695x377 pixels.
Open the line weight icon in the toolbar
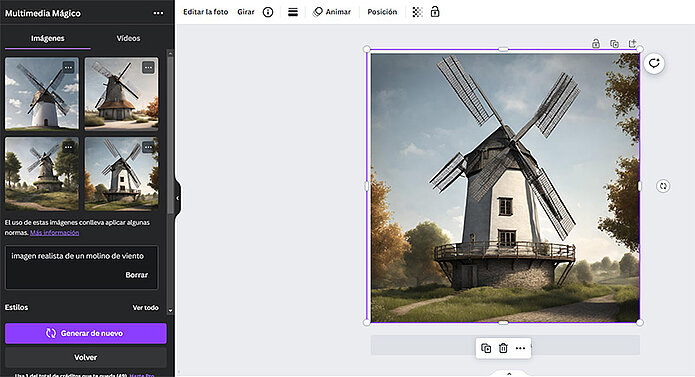pyautogui.click(x=293, y=12)
